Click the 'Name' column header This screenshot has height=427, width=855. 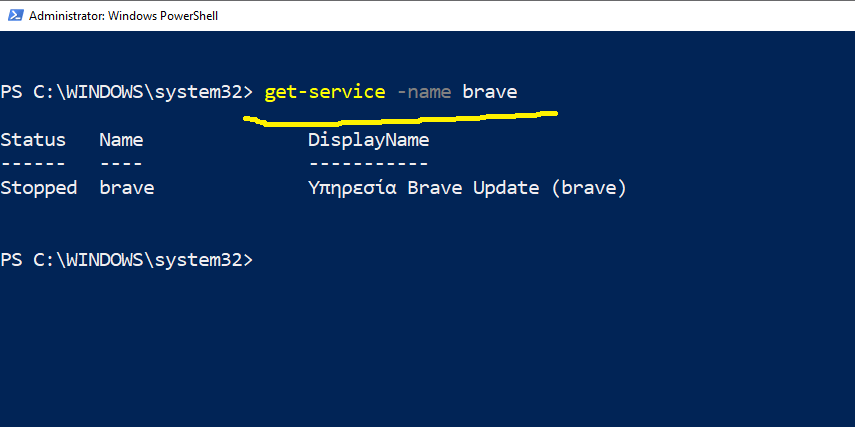tap(121, 140)
